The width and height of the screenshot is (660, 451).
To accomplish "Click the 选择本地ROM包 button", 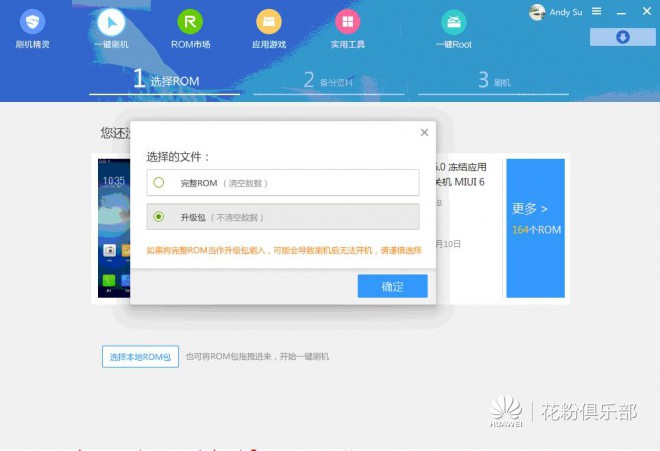I will 140,356.
